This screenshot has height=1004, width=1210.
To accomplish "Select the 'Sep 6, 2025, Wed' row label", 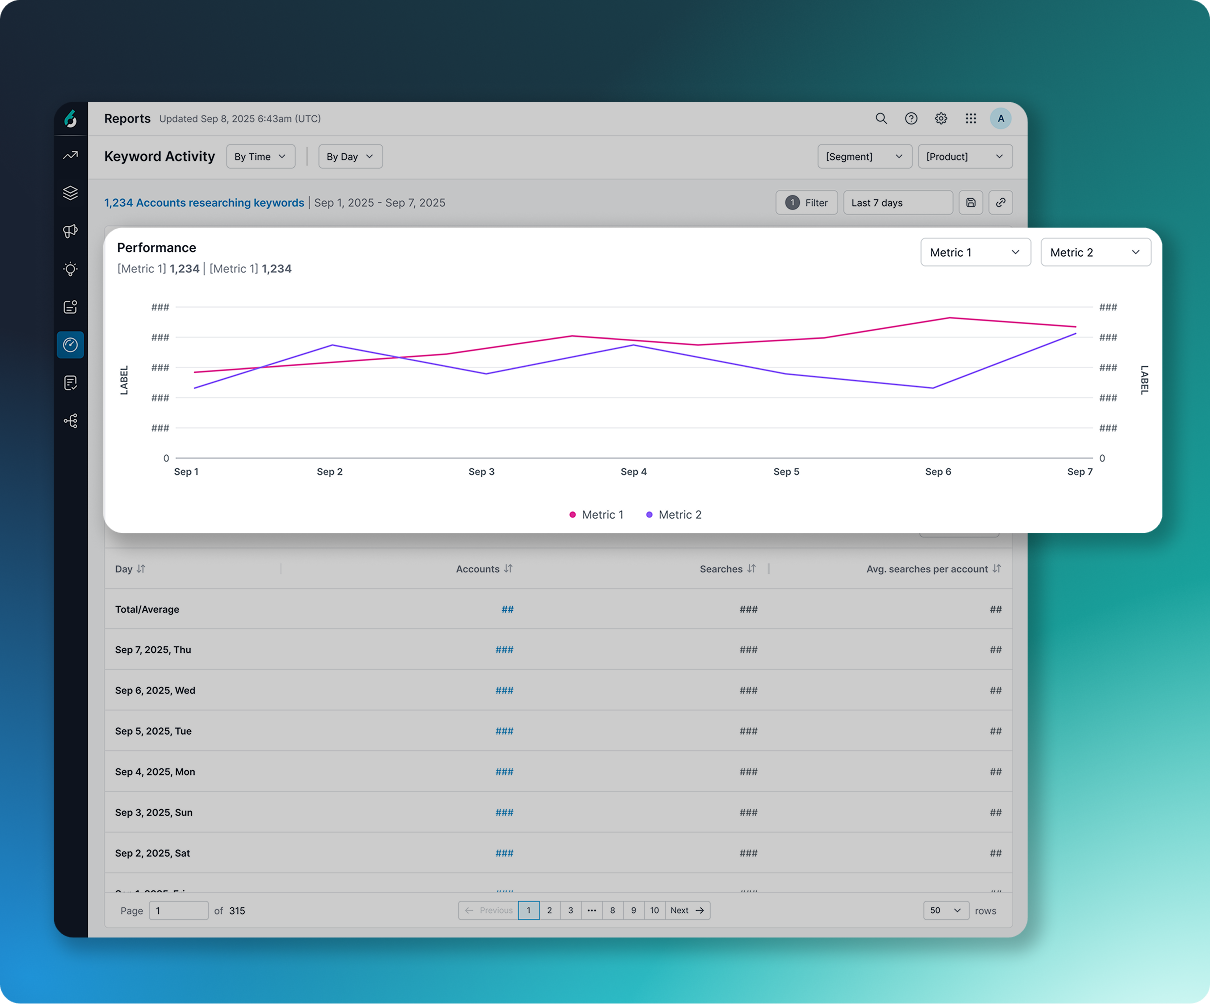I will pos(155,690).
